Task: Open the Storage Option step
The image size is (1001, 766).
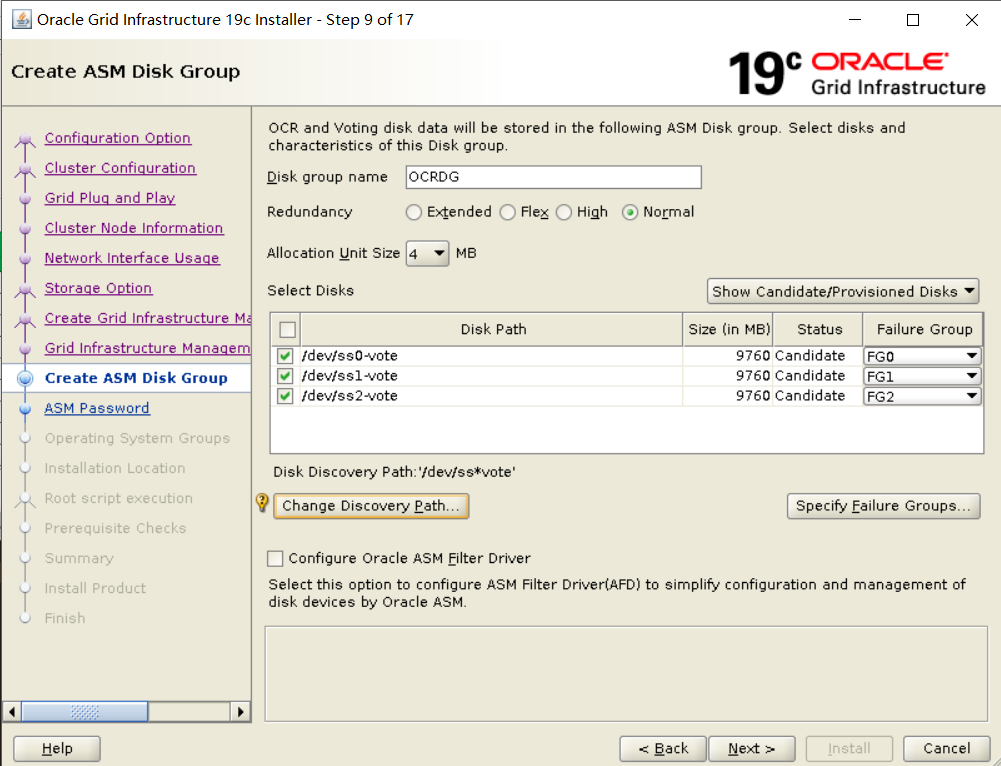Action: tap(98, 288)
